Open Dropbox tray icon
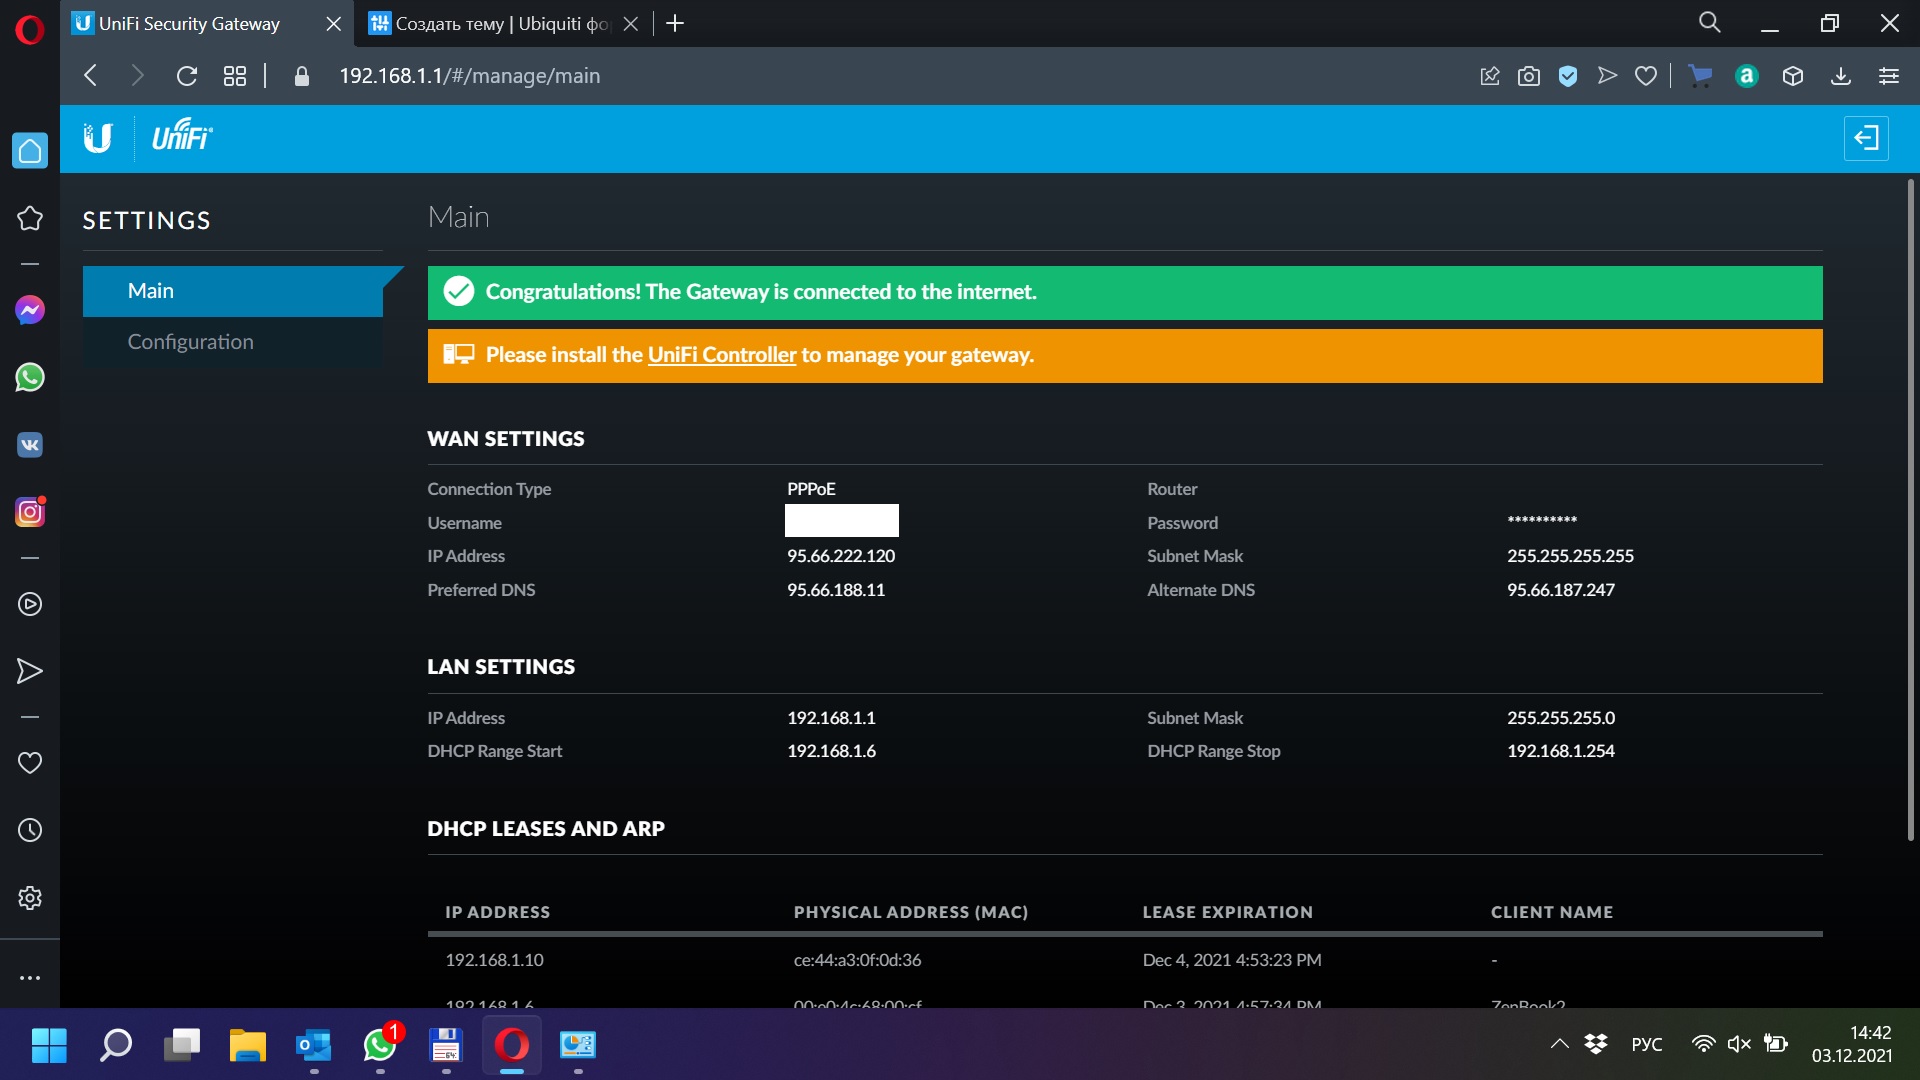The height and width of the screenshot is (1080, 1920). point(1597,1044)
